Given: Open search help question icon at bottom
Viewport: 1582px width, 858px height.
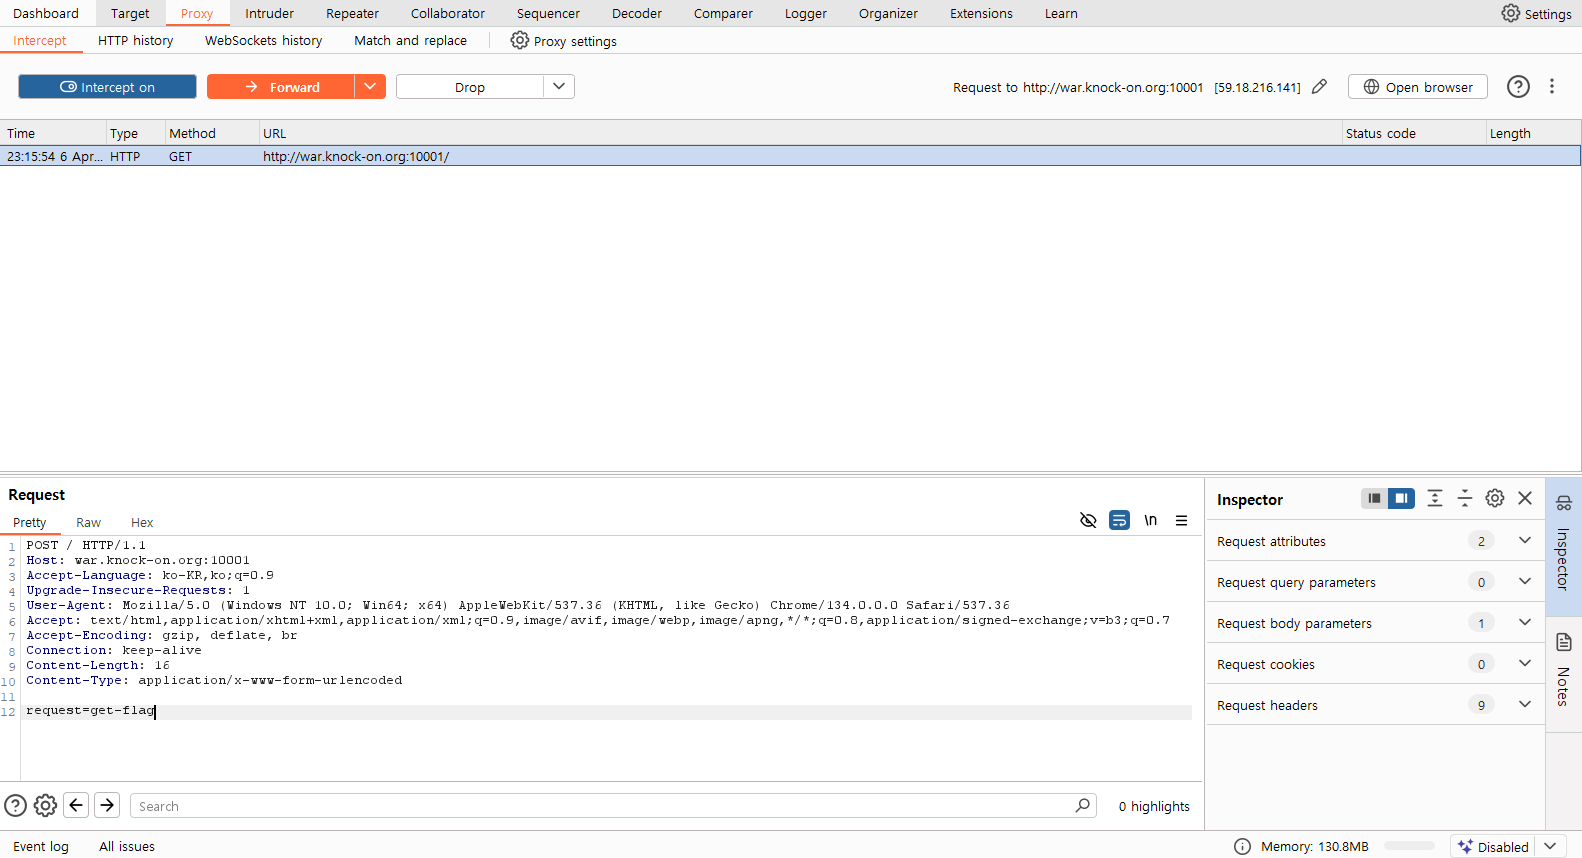Looking at the screenshot, I should pos(15,805).
